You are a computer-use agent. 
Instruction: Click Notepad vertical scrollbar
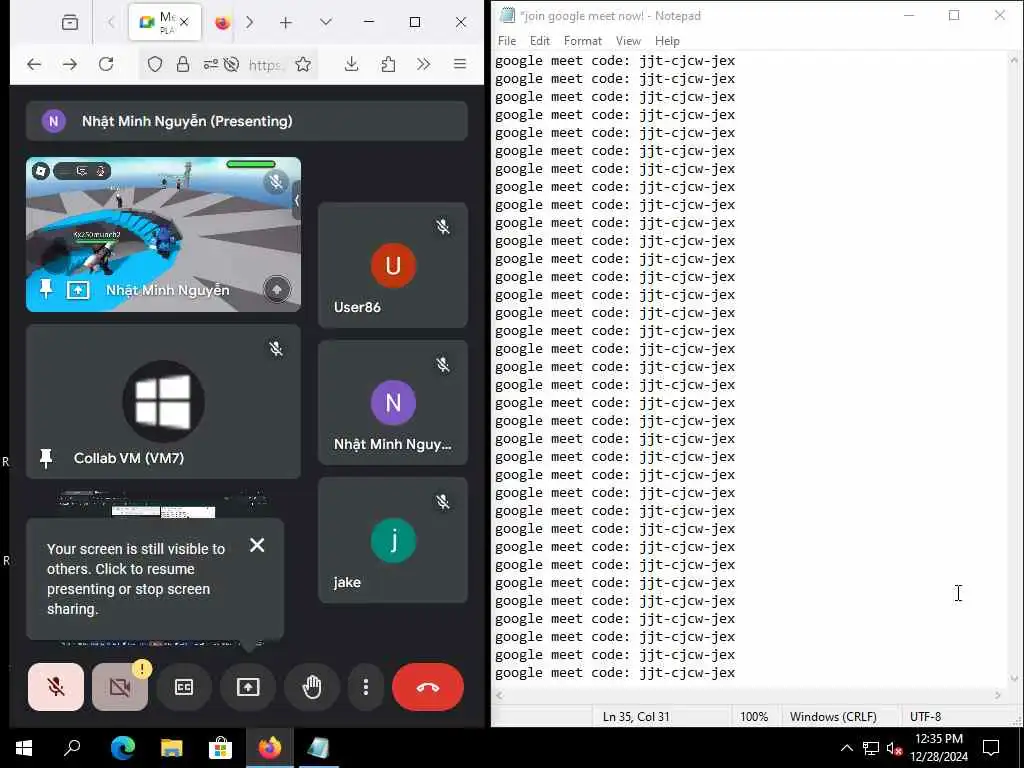coord(1014,369)
